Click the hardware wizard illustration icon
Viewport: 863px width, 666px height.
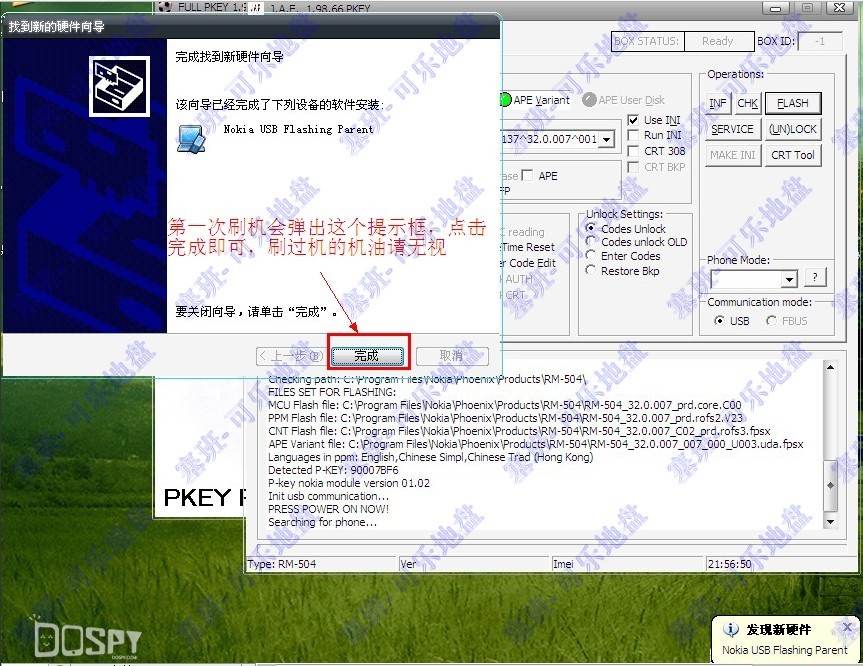119,86
